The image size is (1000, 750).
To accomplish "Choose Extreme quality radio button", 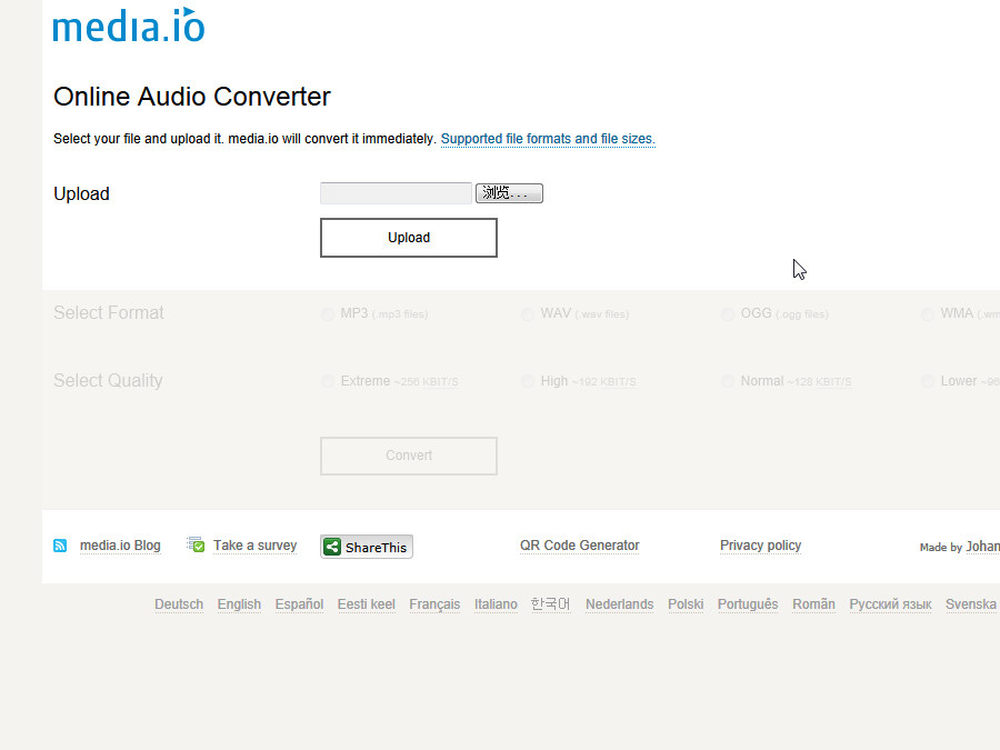I will click(x=328, y=381).
